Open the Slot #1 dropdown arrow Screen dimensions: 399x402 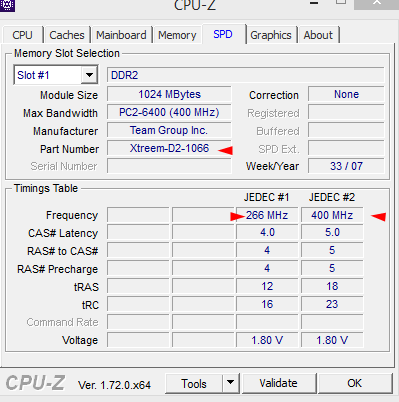pos(89,75)
